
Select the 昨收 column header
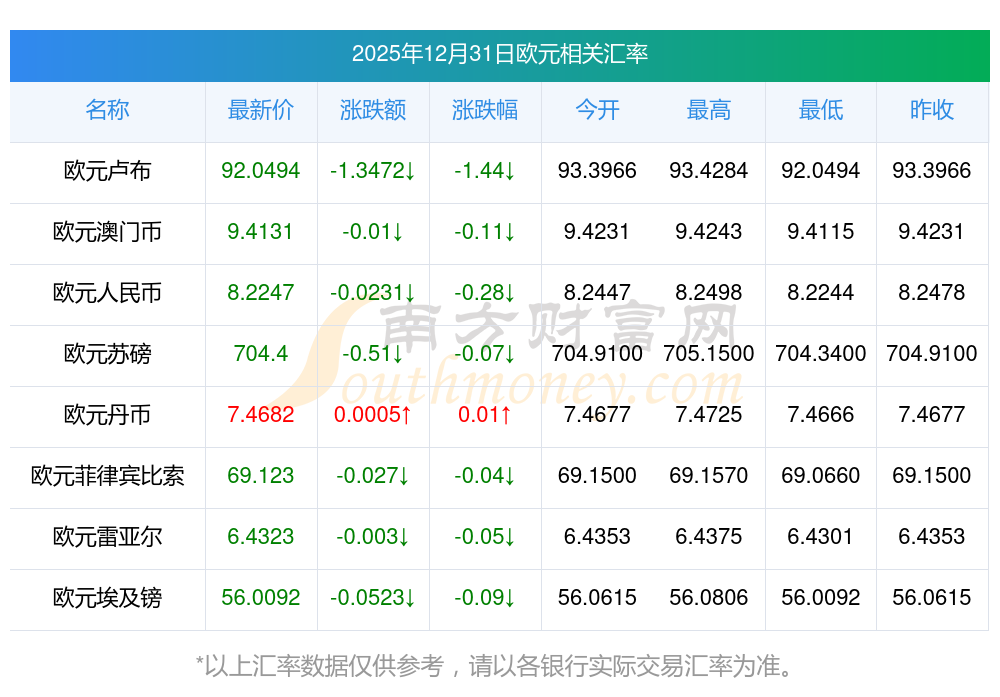pos(932,110)
